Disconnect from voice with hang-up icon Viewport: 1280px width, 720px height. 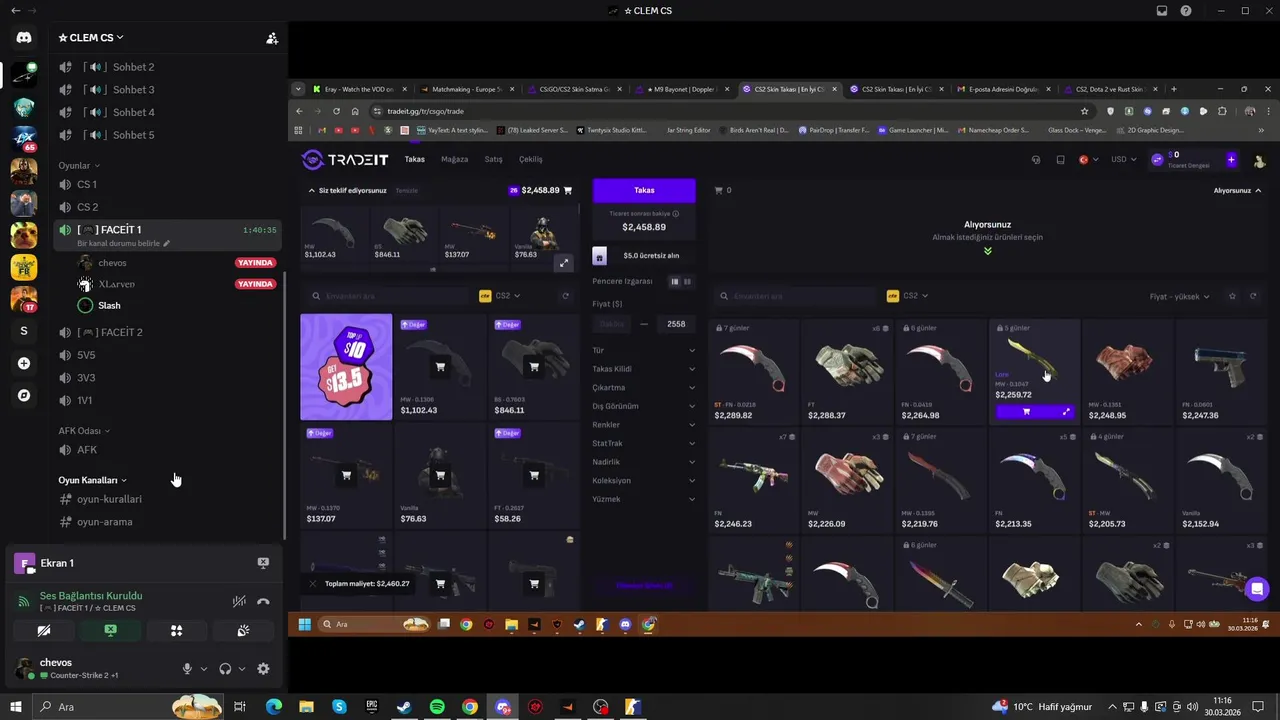263,601
